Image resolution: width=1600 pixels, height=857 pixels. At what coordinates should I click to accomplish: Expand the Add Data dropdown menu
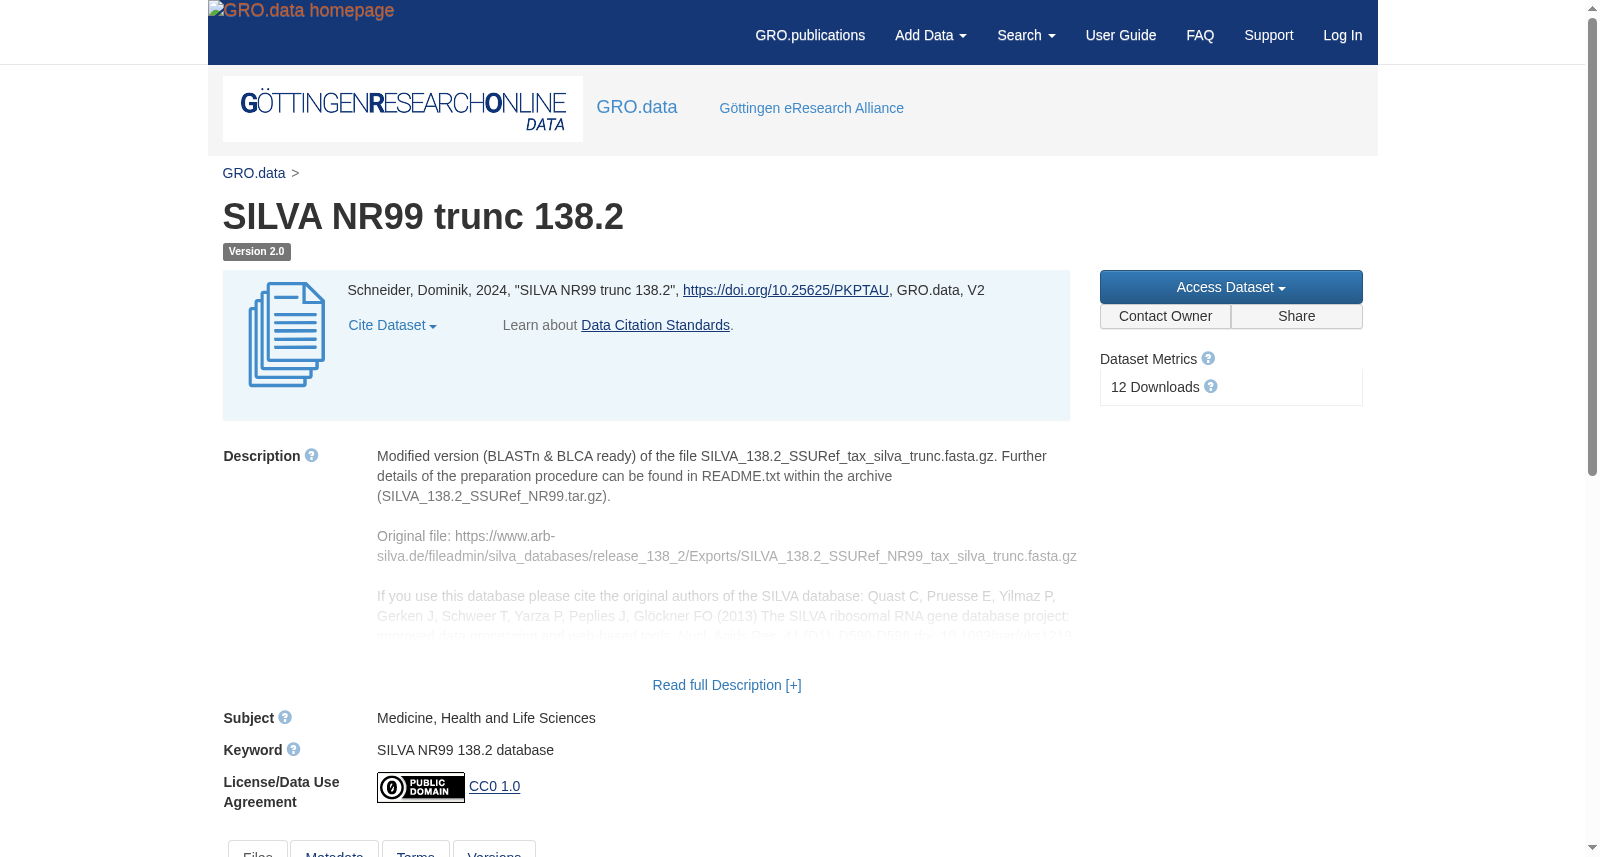click(931, 35)
